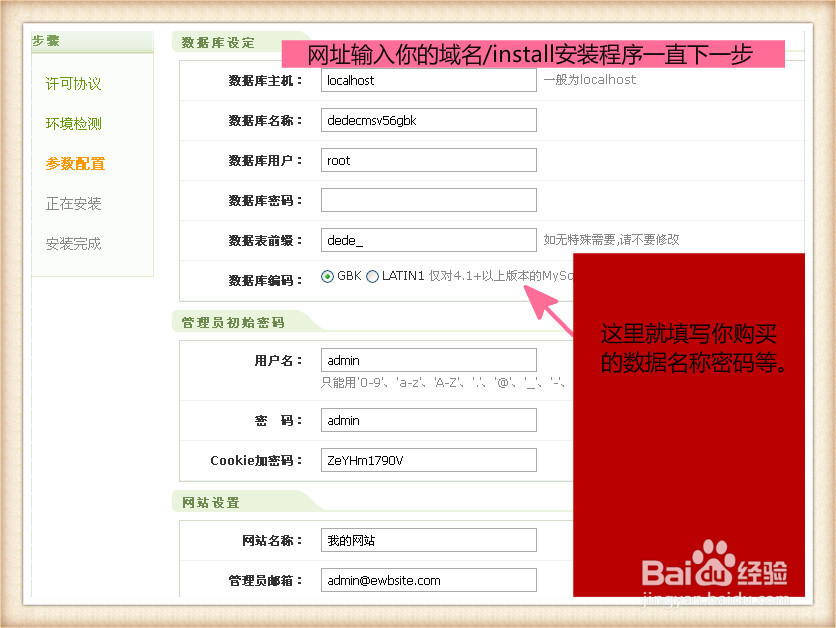The height and width of the screenshot is (628, 836).
Task: Click the 数据库主机 localhost input field
Action: tap(429, 80)
